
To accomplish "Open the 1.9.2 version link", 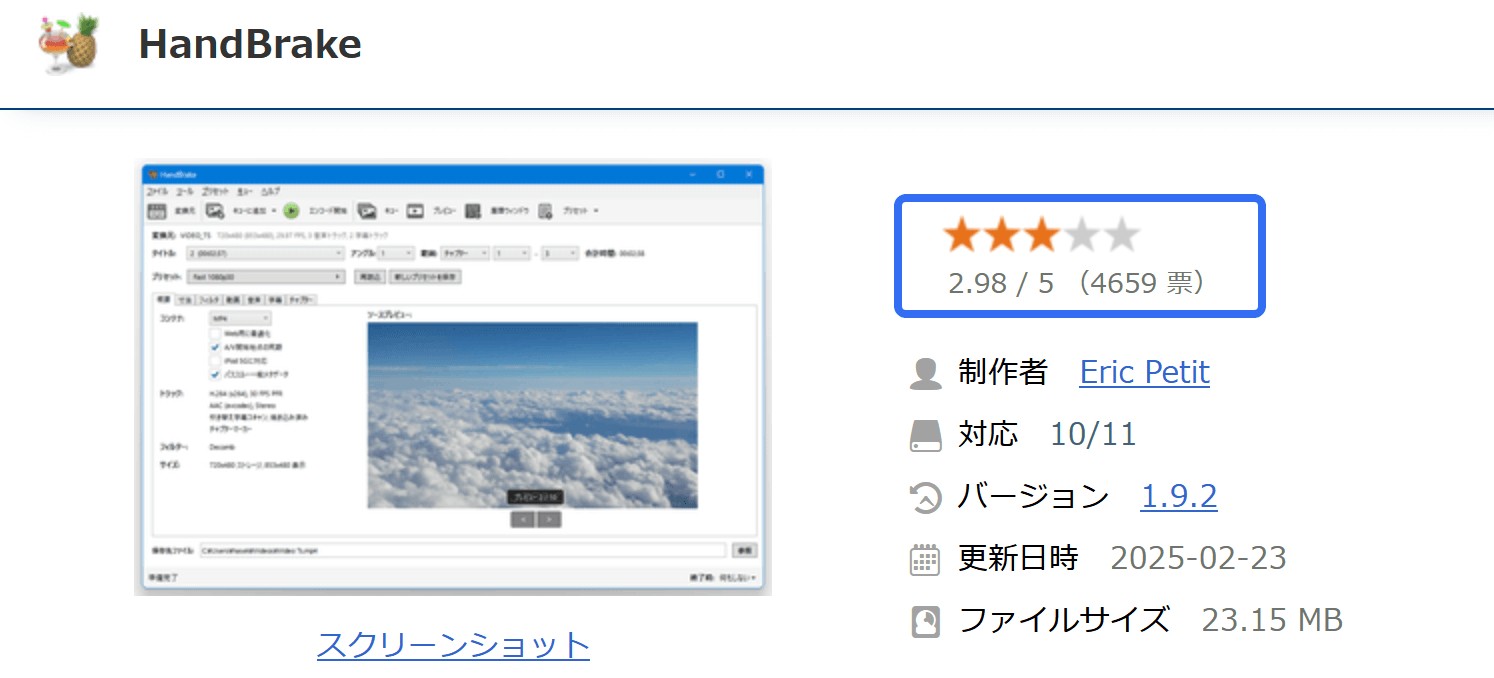I will pos(1179,497).
